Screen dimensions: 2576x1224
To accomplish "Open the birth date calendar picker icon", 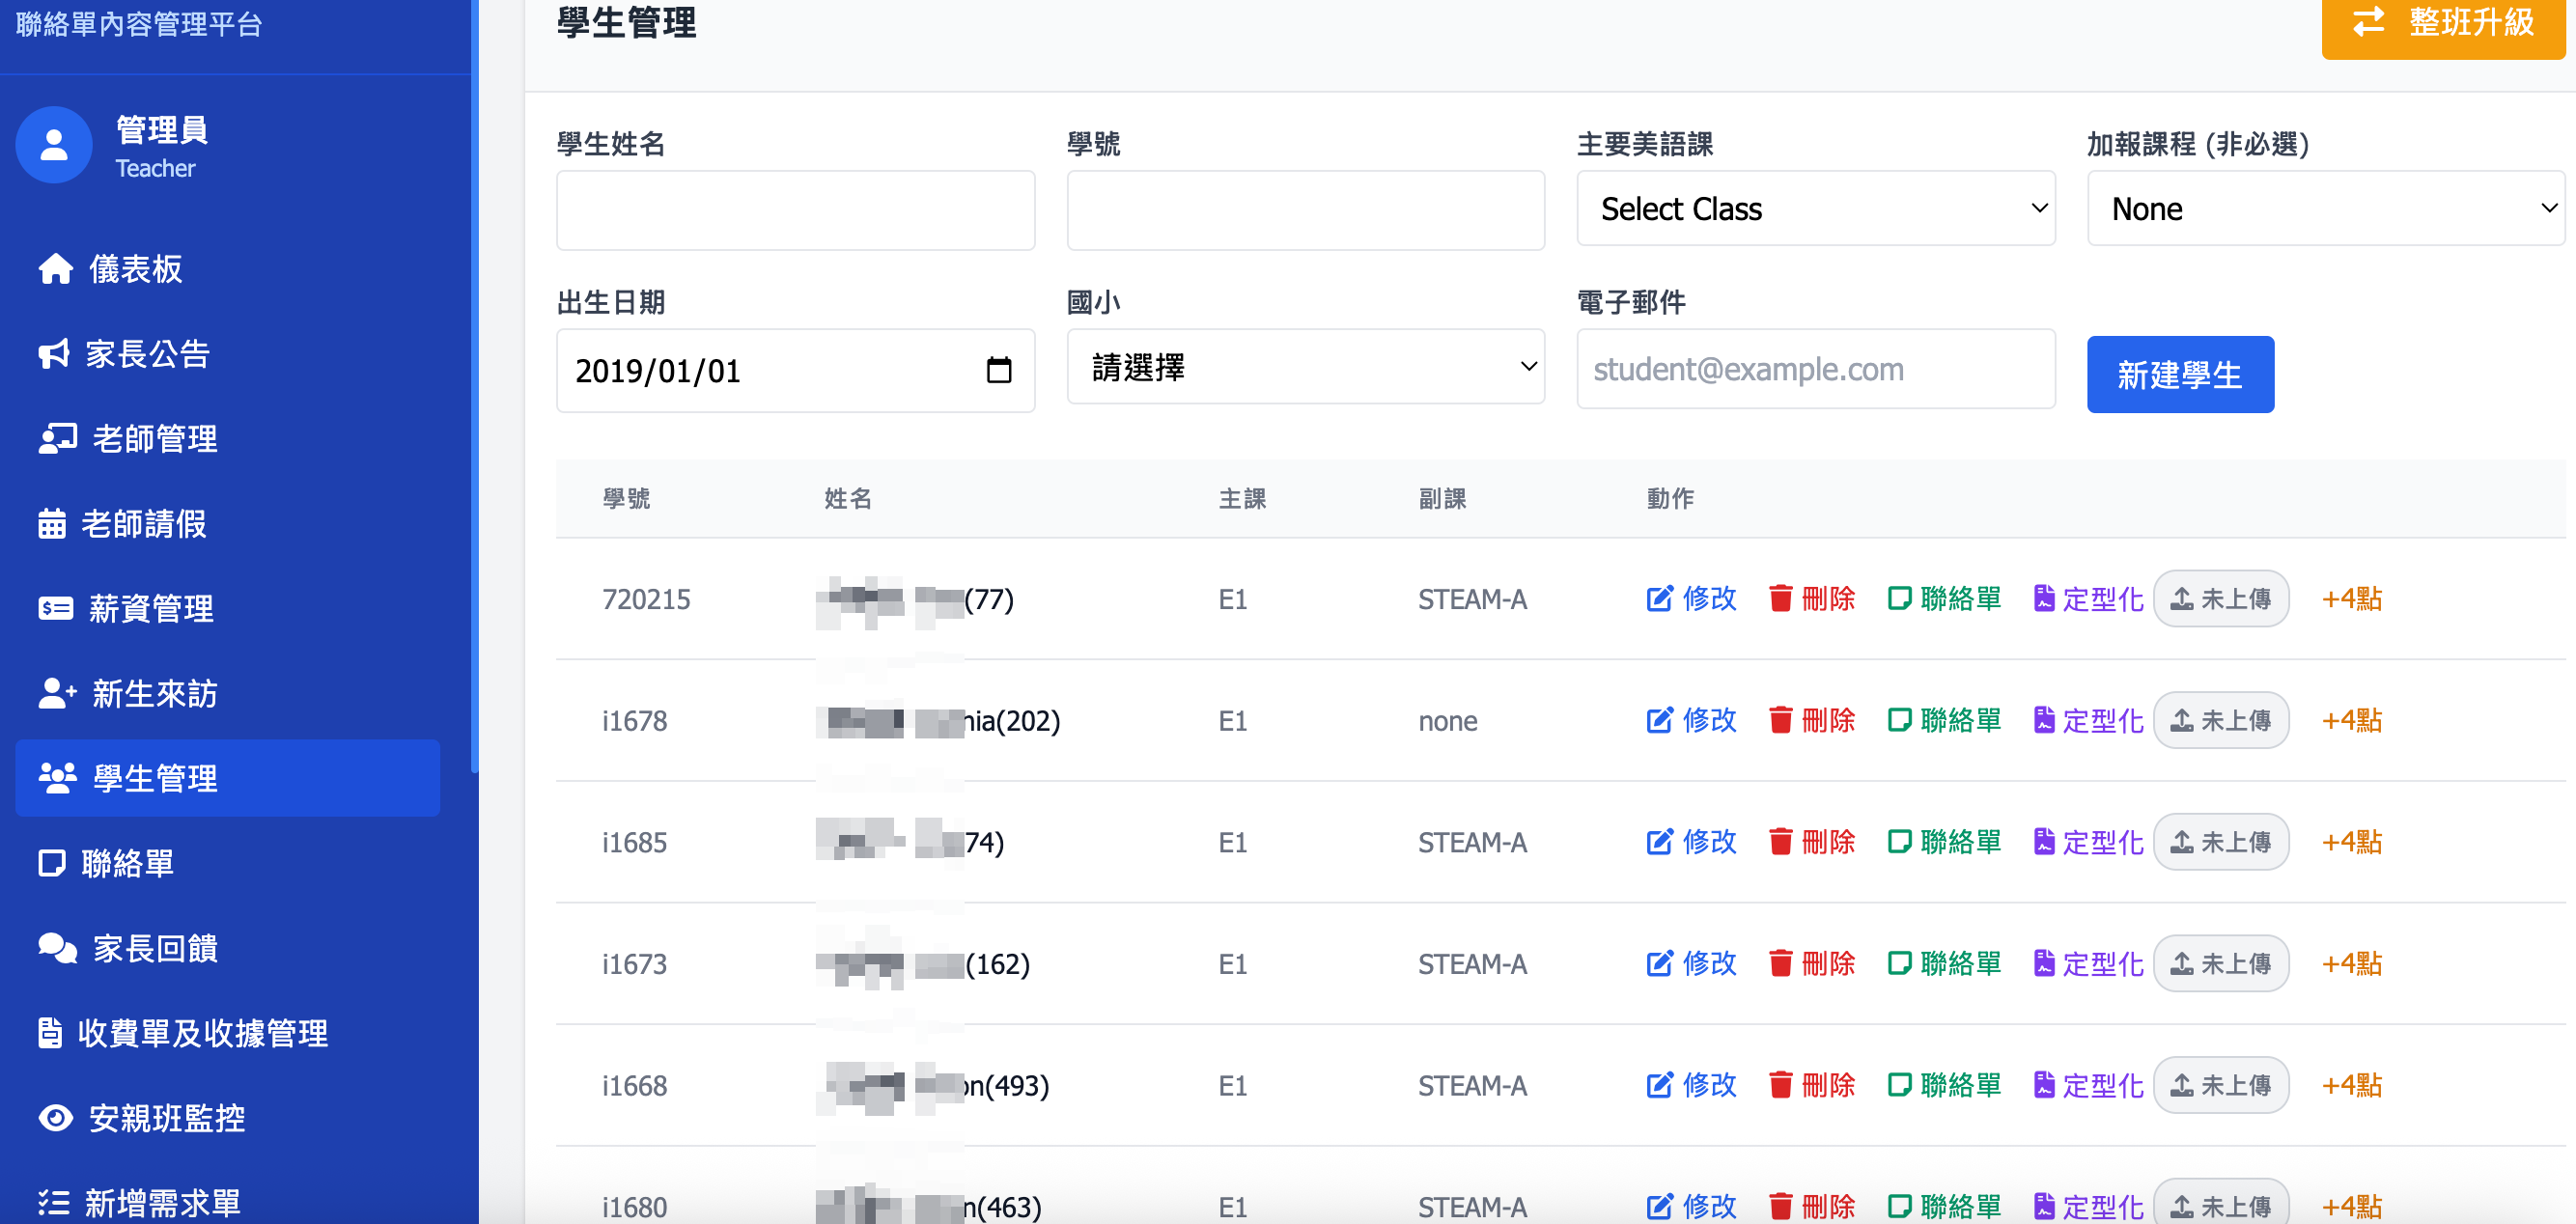I will (x=998, y=371).
